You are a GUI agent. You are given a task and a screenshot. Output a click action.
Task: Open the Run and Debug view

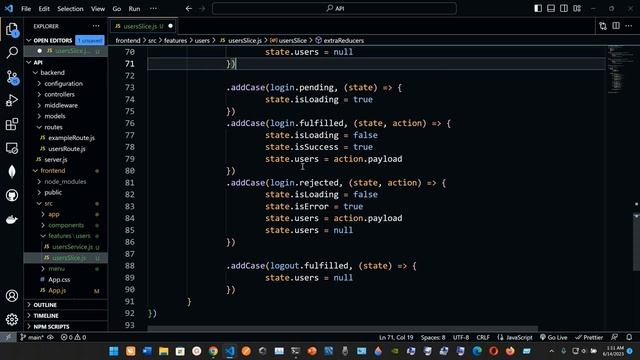[x=12, y=100]
